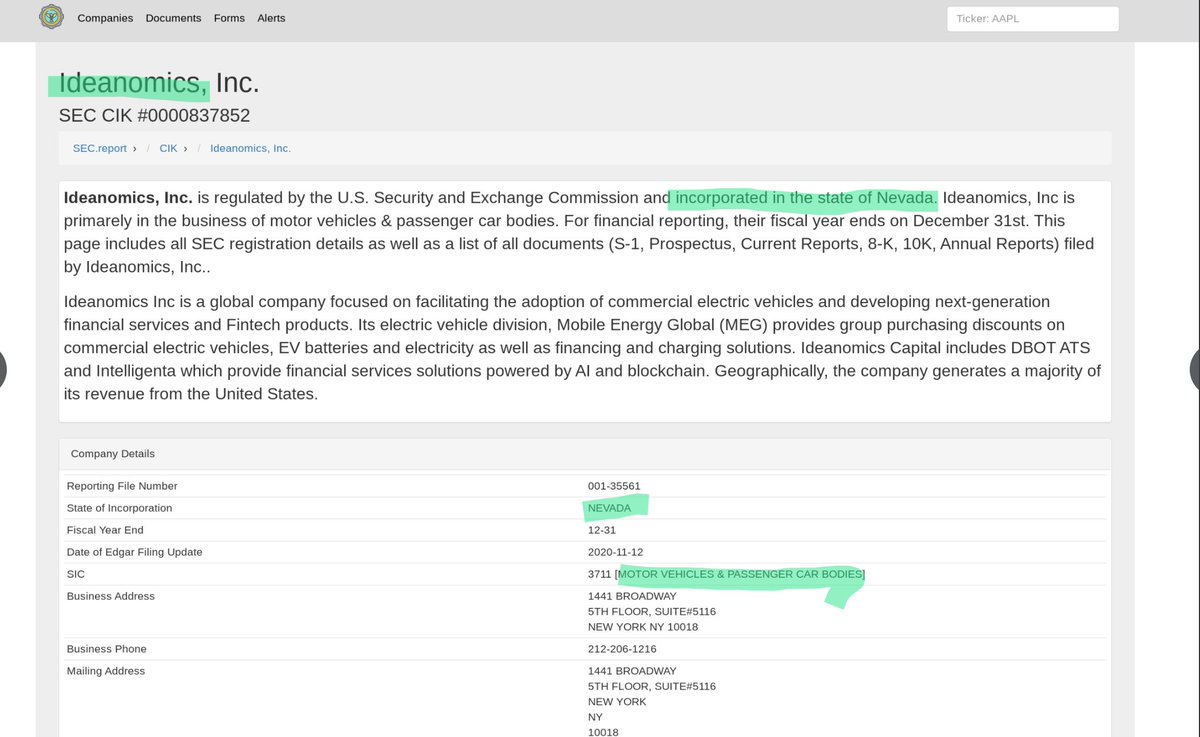Open the Alerts menu item
The height and width of the screenshot is (737, 1200).
(x=271, y=18)
